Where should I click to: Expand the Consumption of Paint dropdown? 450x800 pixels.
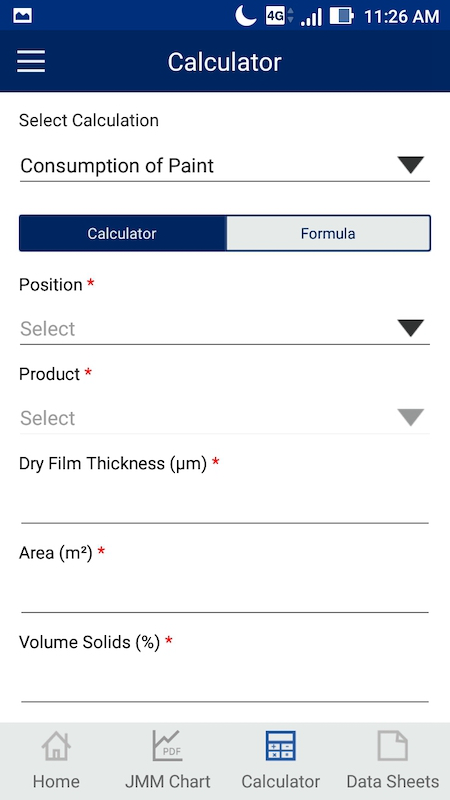coord(225,166)
